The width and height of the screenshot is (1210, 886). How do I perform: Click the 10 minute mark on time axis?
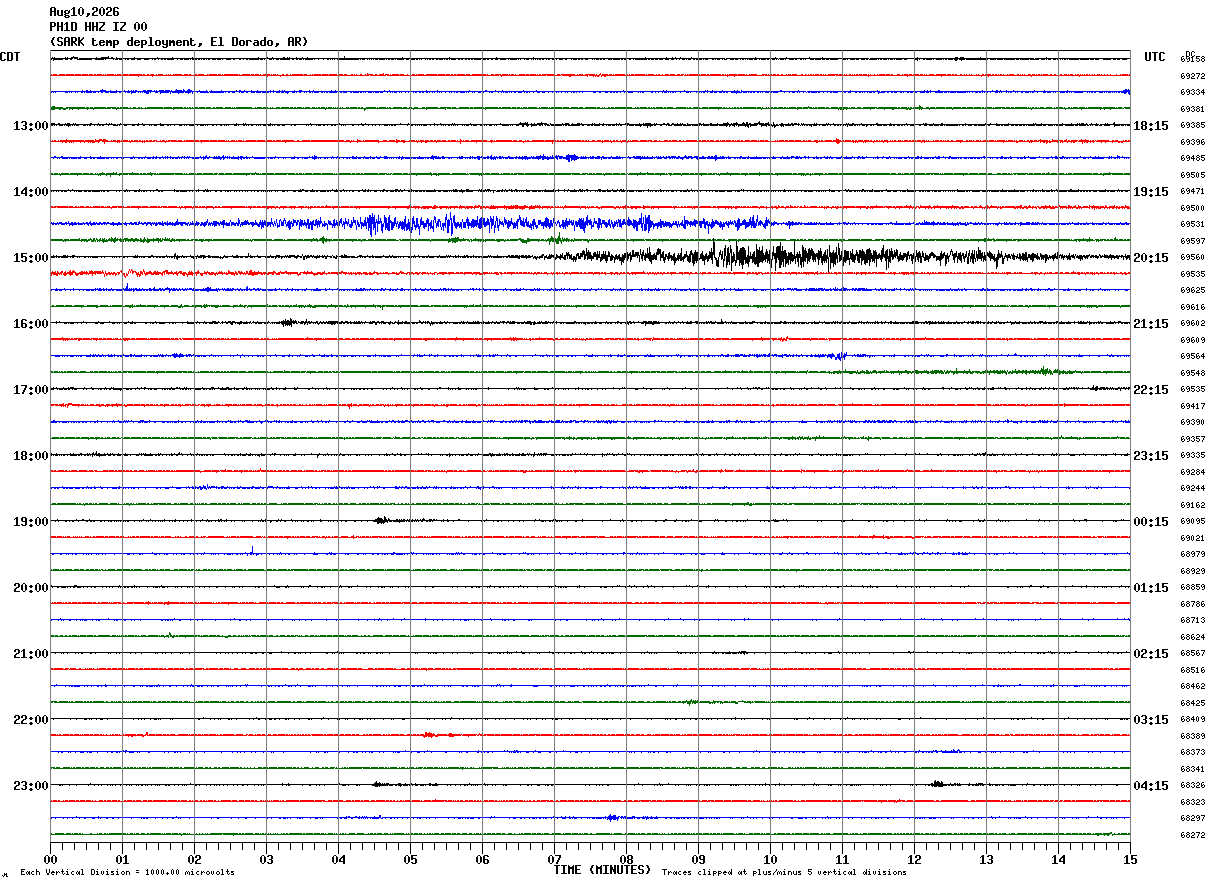point(770,860)
